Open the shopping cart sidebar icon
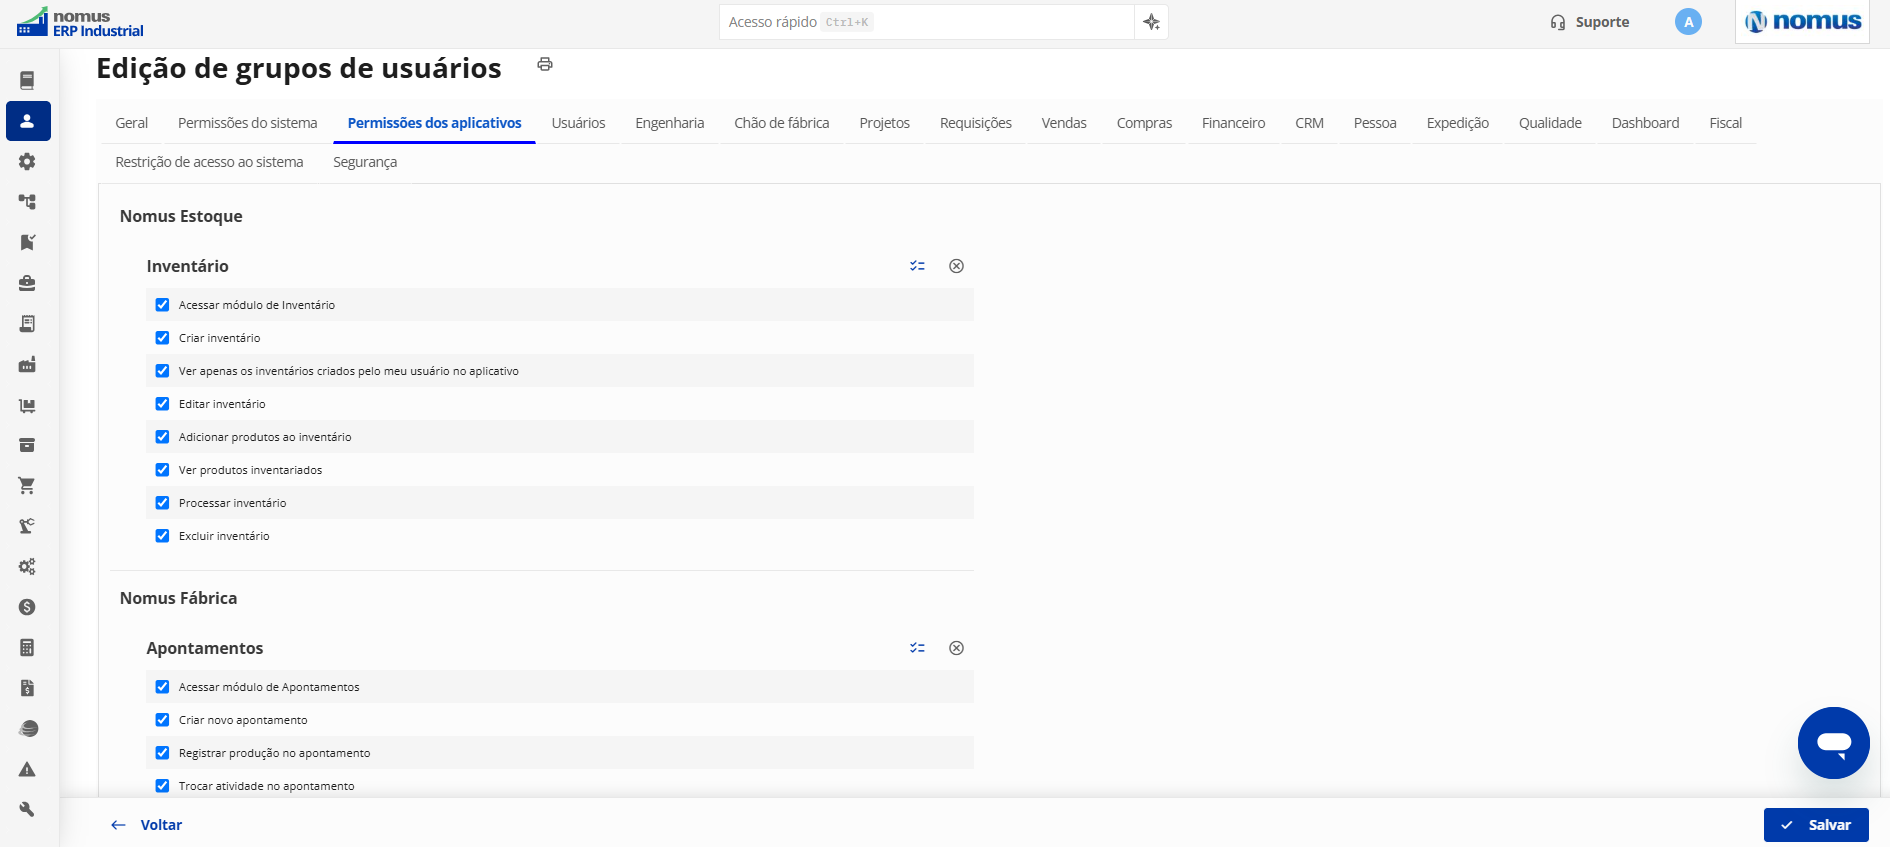 pyautogui.click(x=27, y=485)
